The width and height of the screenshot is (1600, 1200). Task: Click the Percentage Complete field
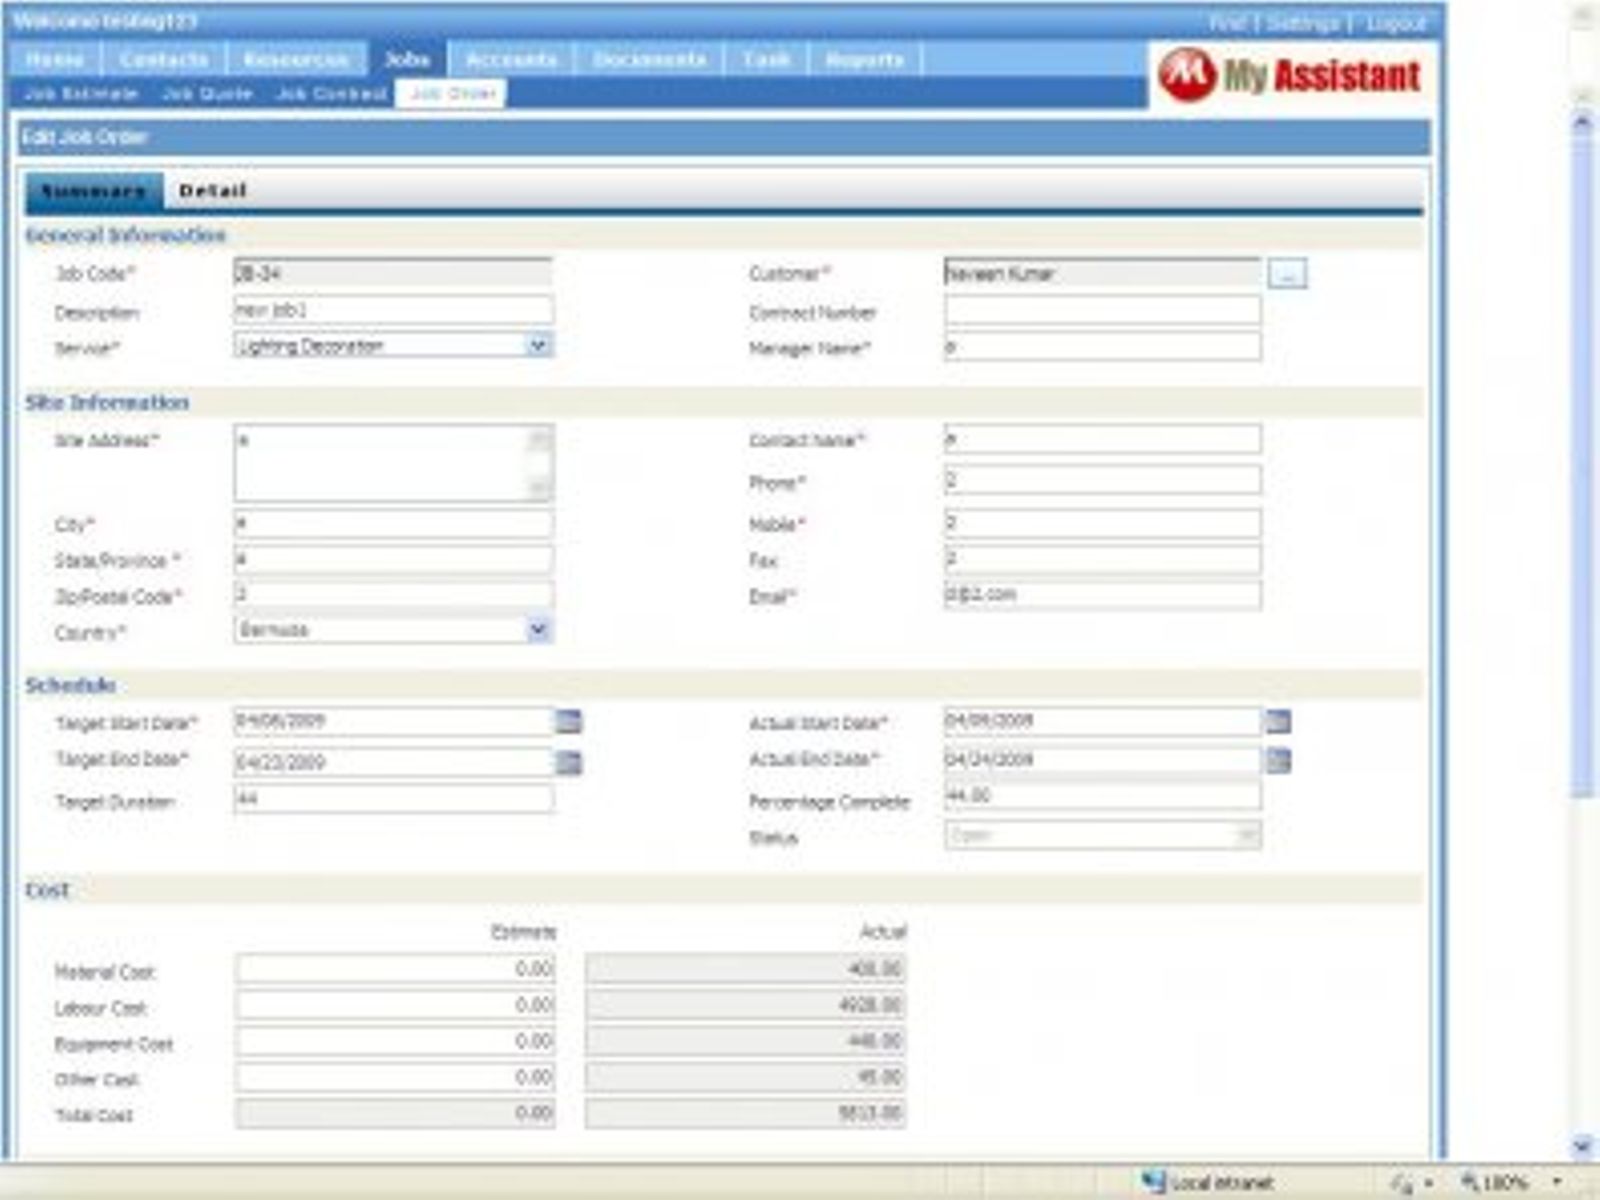pyautogui.click(x=1102, y=796)
